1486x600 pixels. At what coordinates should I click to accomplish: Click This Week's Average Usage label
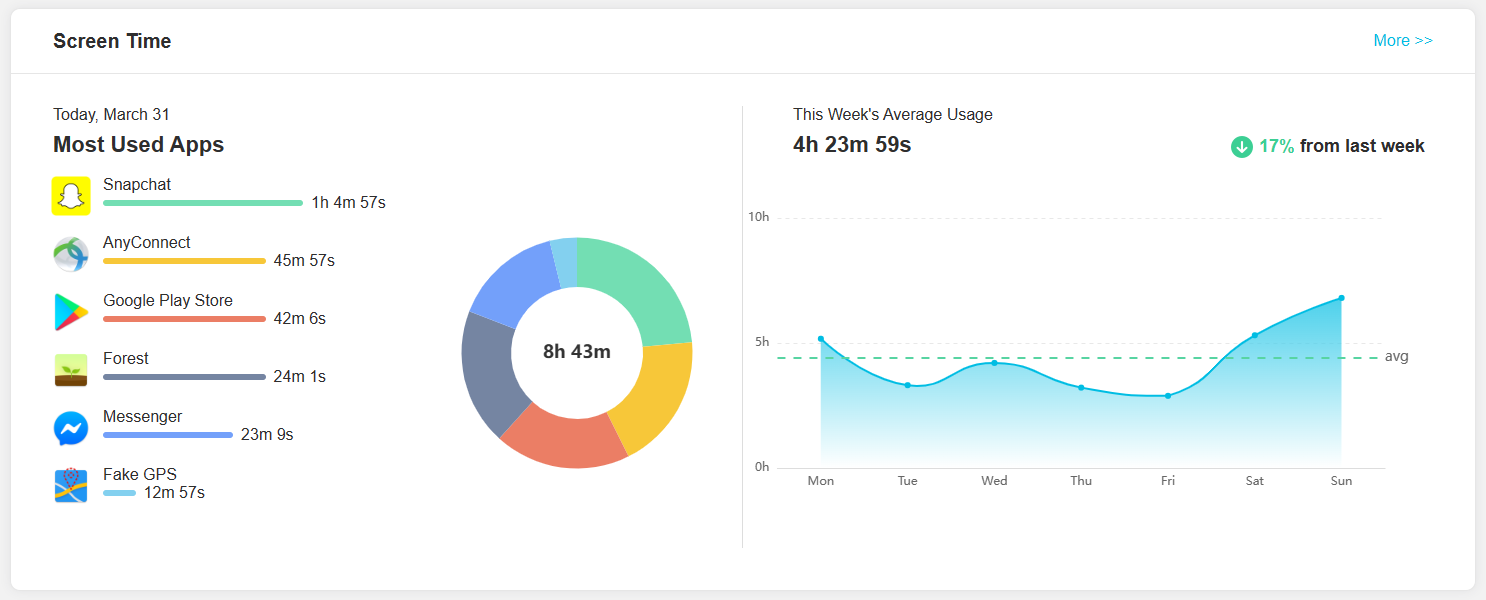click(x=893, y=115)
